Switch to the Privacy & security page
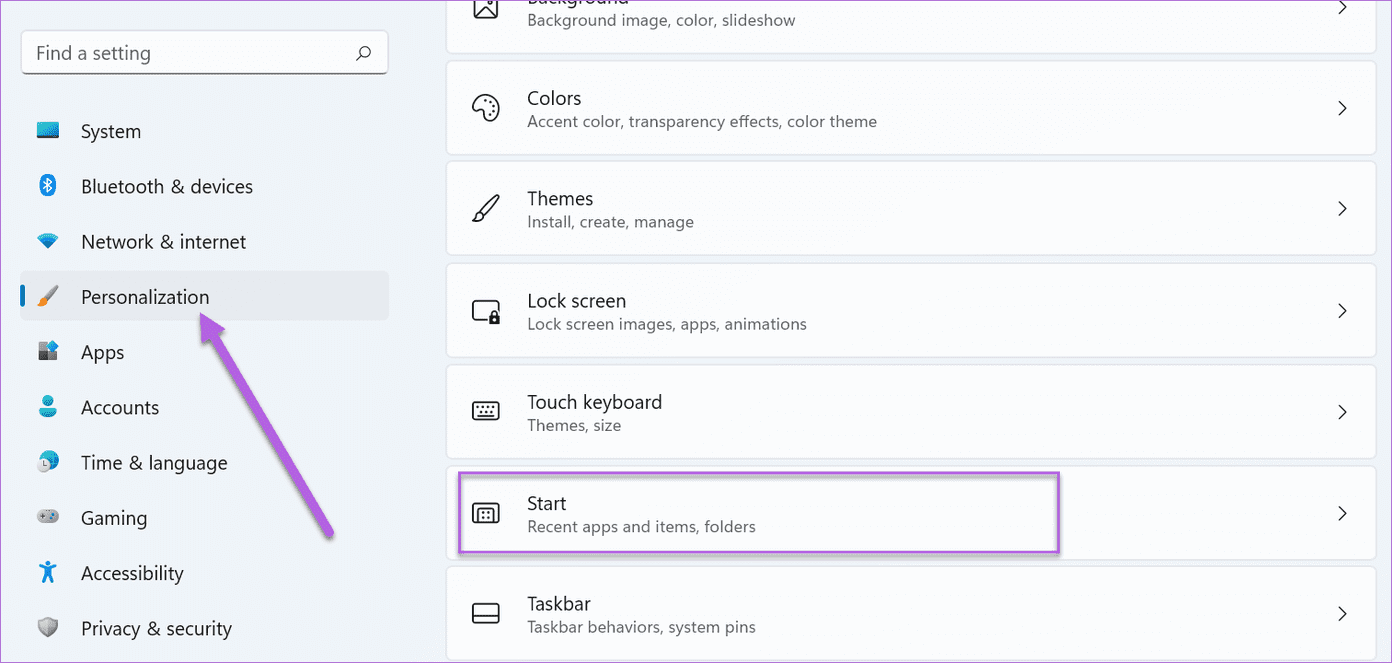Screen dimensions: 1392x663 tap(156, 628)
